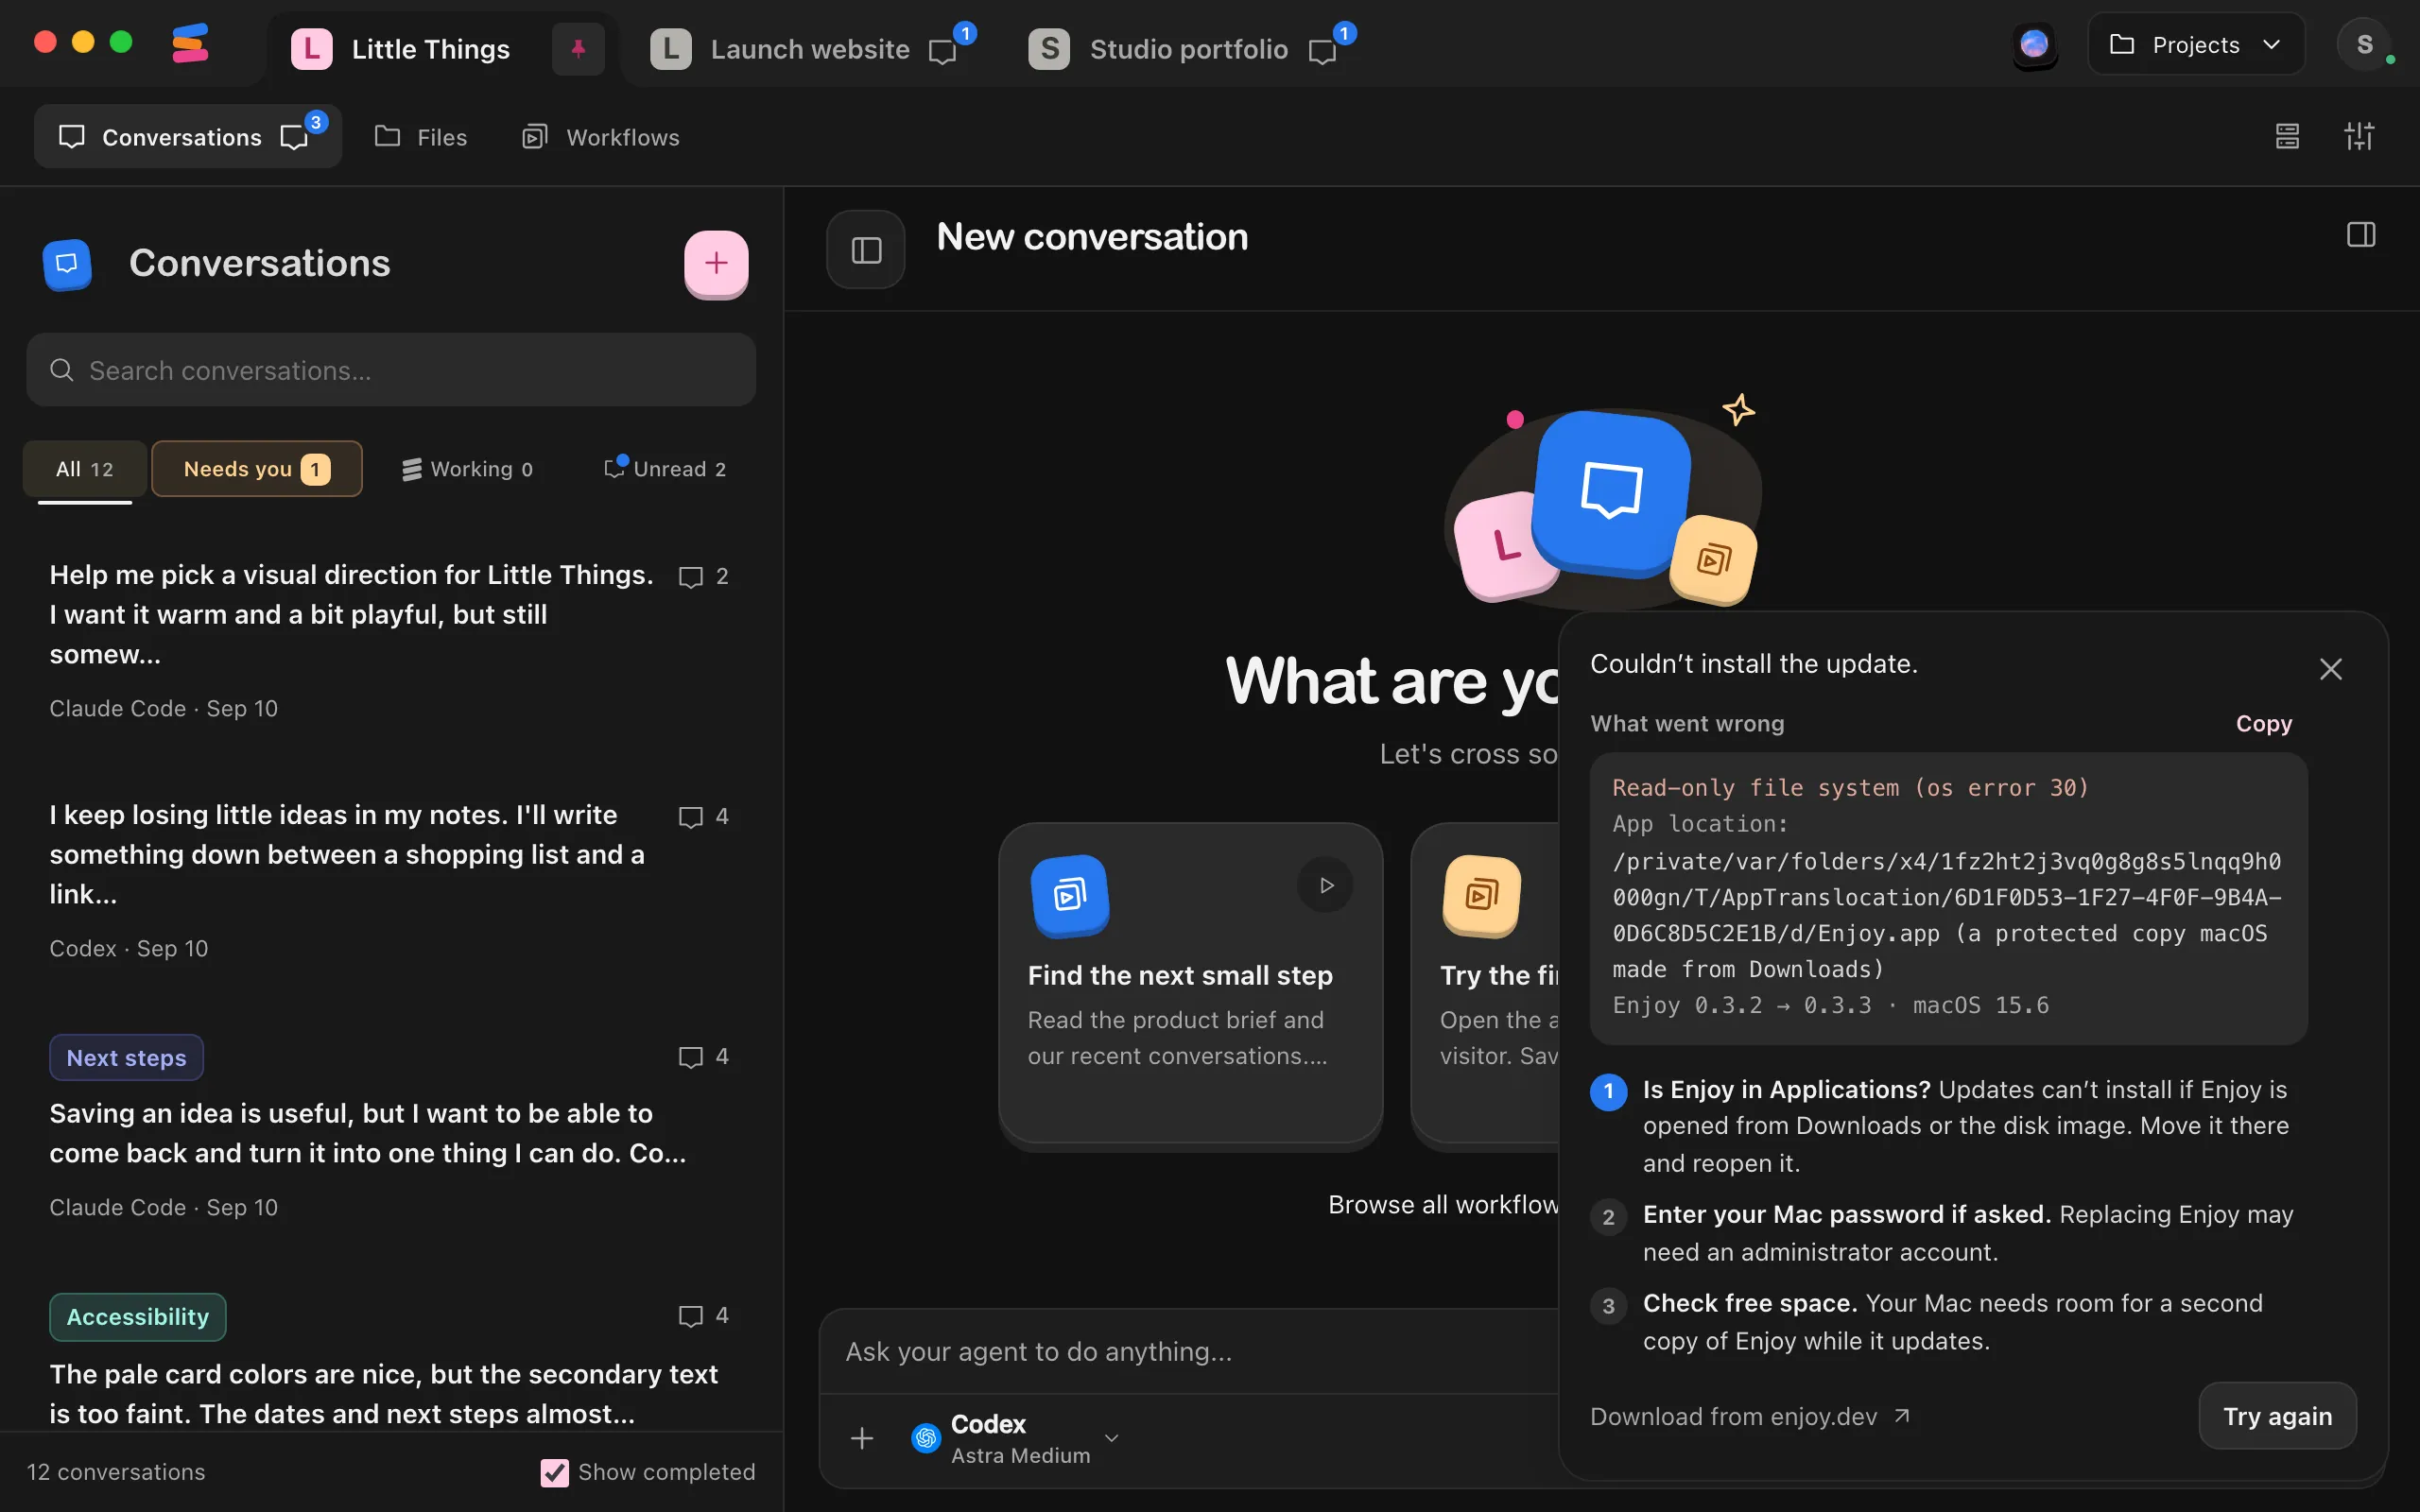This screenshot has width=2420, height=1512.
Task: Click the pink new conversation plus button
Action: (x=716, y=263)
